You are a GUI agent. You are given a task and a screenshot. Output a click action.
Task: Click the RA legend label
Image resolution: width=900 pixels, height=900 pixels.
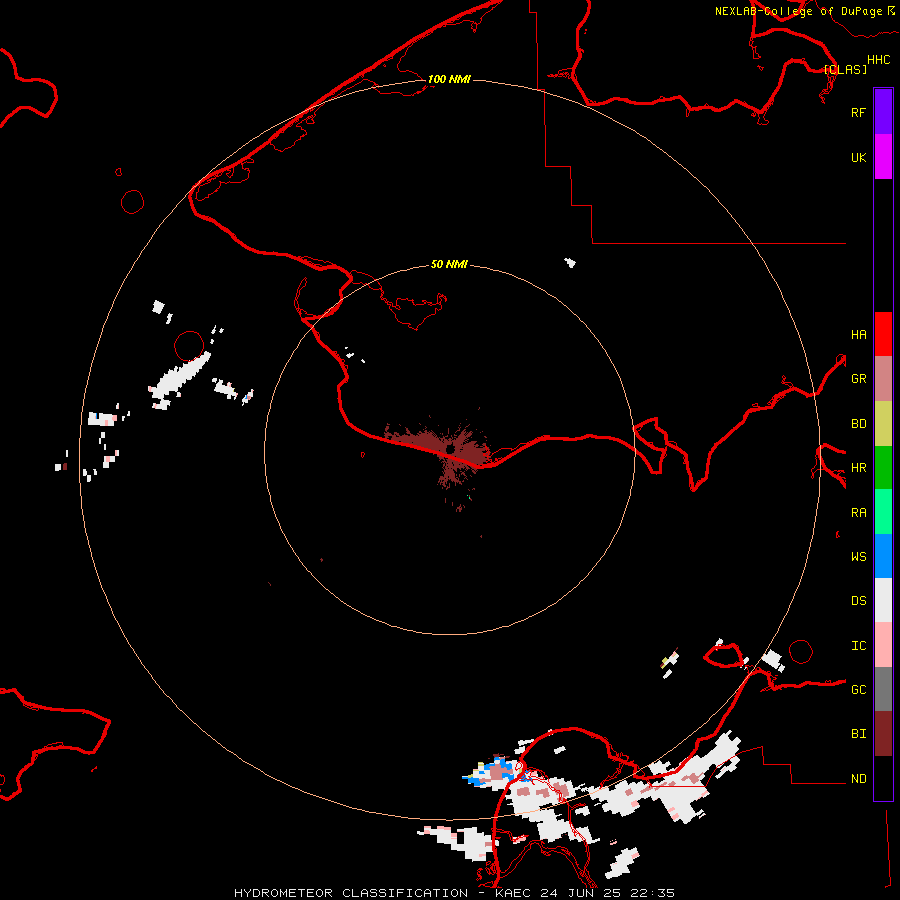coord(858,513)
